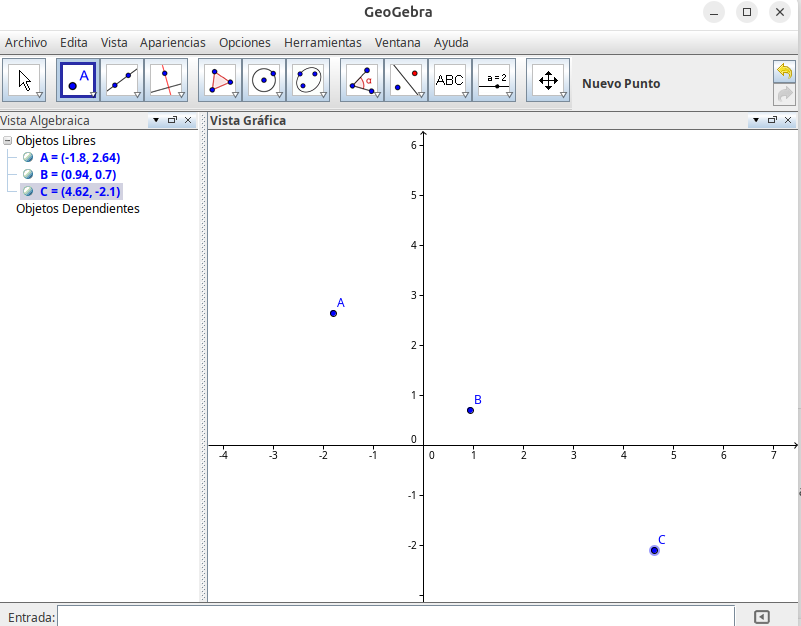The width and height of the screenshot is (801, 626).
Task: Open the Vista Algebraica panel dropdown arrow
Action: pyautogui.click(x=155, y=120)
